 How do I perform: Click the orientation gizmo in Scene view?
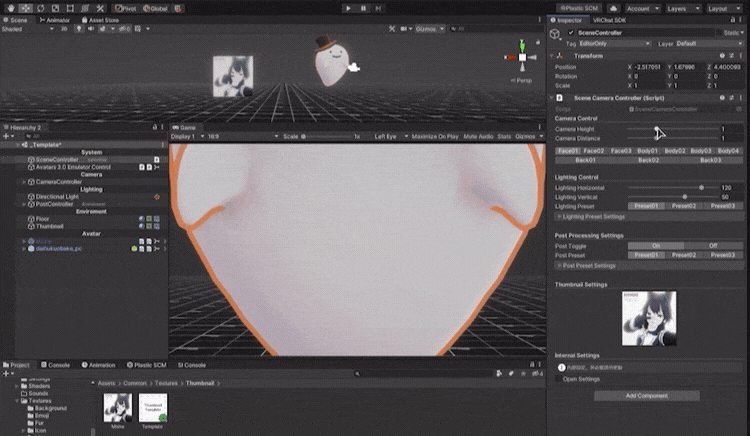[522, 57]
